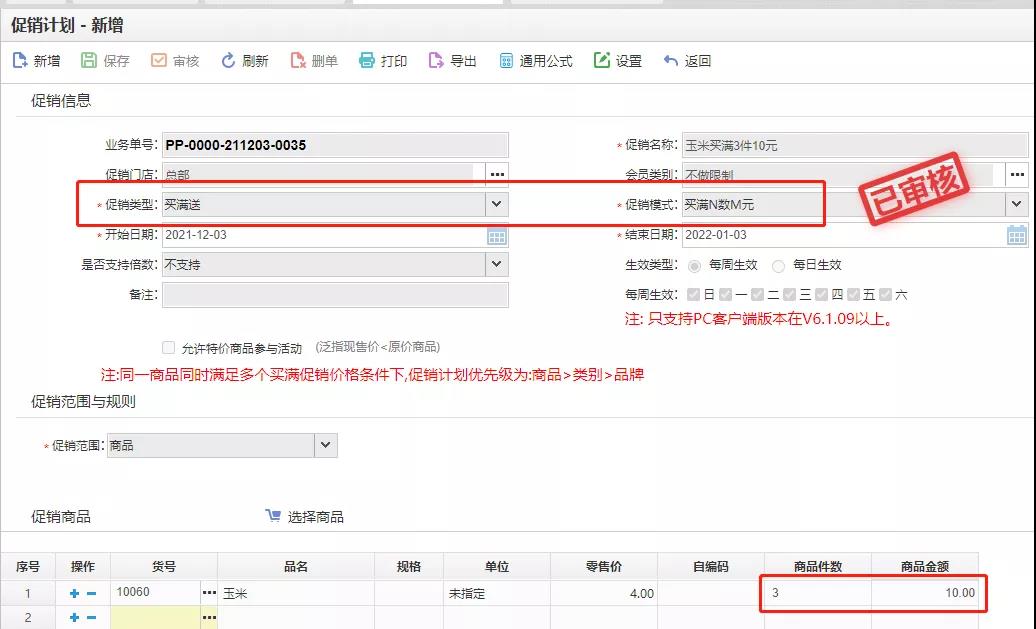Click the 导出 (Export) icon
This screenshot has width=1036, height=629.
pos(451,60)
